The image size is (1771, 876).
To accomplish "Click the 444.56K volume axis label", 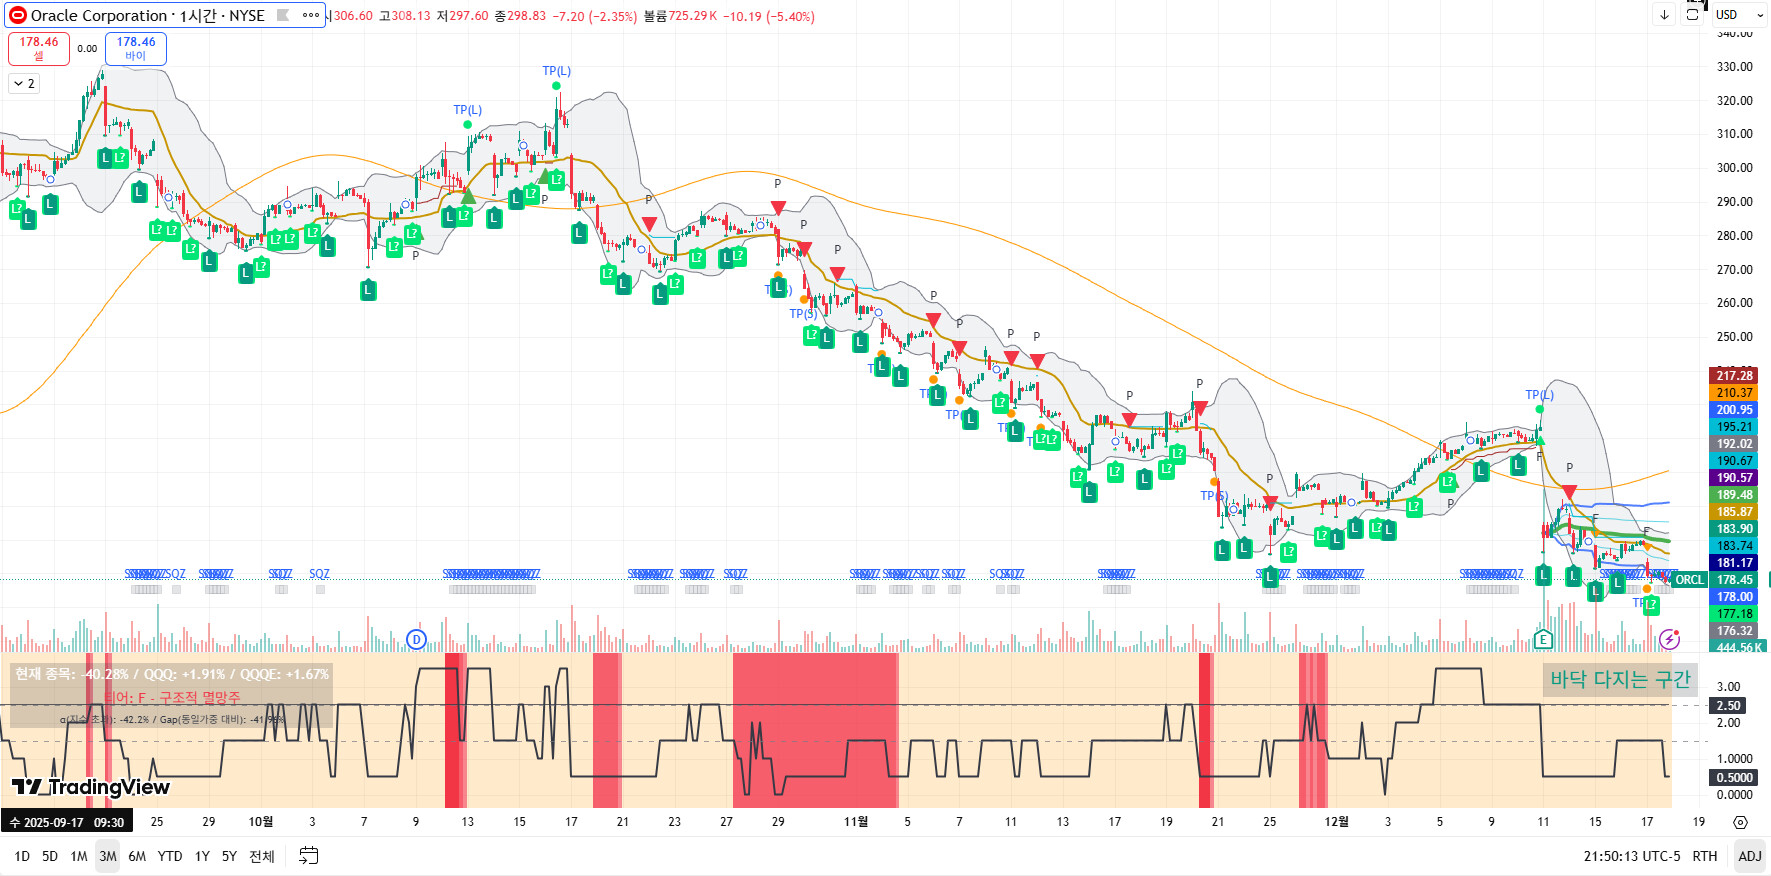I will pos(1740,647).
